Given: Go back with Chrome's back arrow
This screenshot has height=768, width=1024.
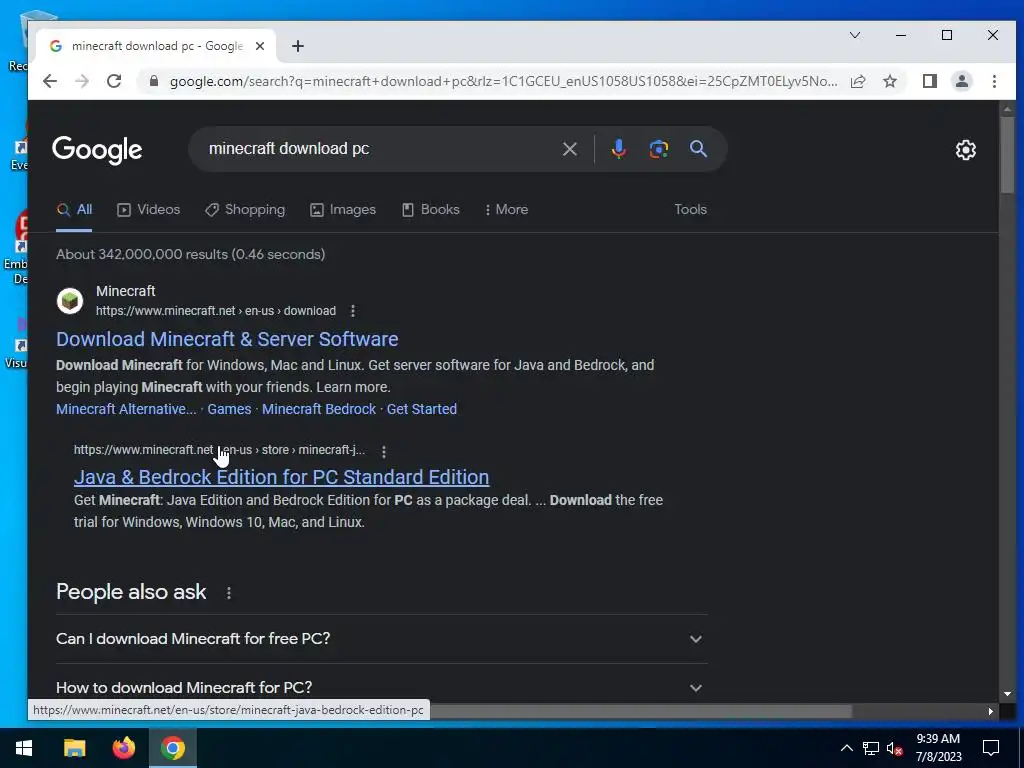Looking at the screenshot, I should [50, 81].
